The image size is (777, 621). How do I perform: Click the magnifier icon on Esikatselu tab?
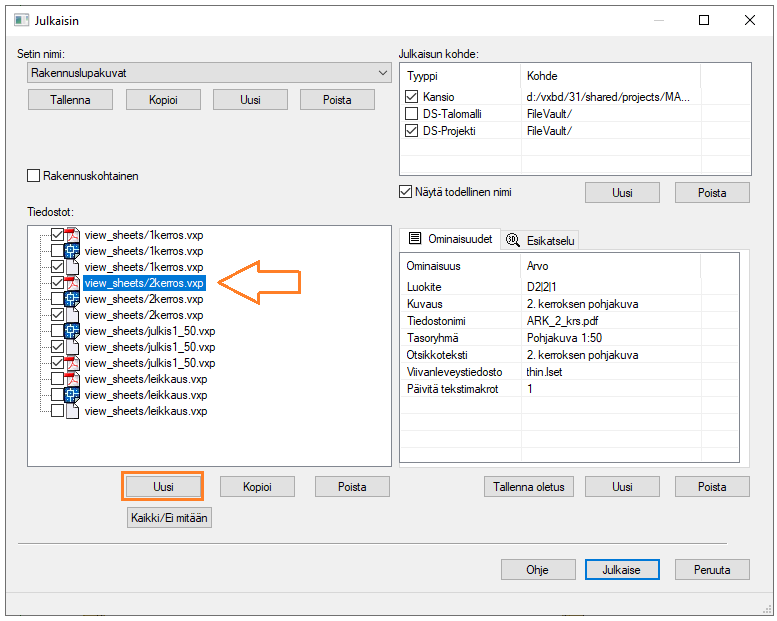point(514,240)
